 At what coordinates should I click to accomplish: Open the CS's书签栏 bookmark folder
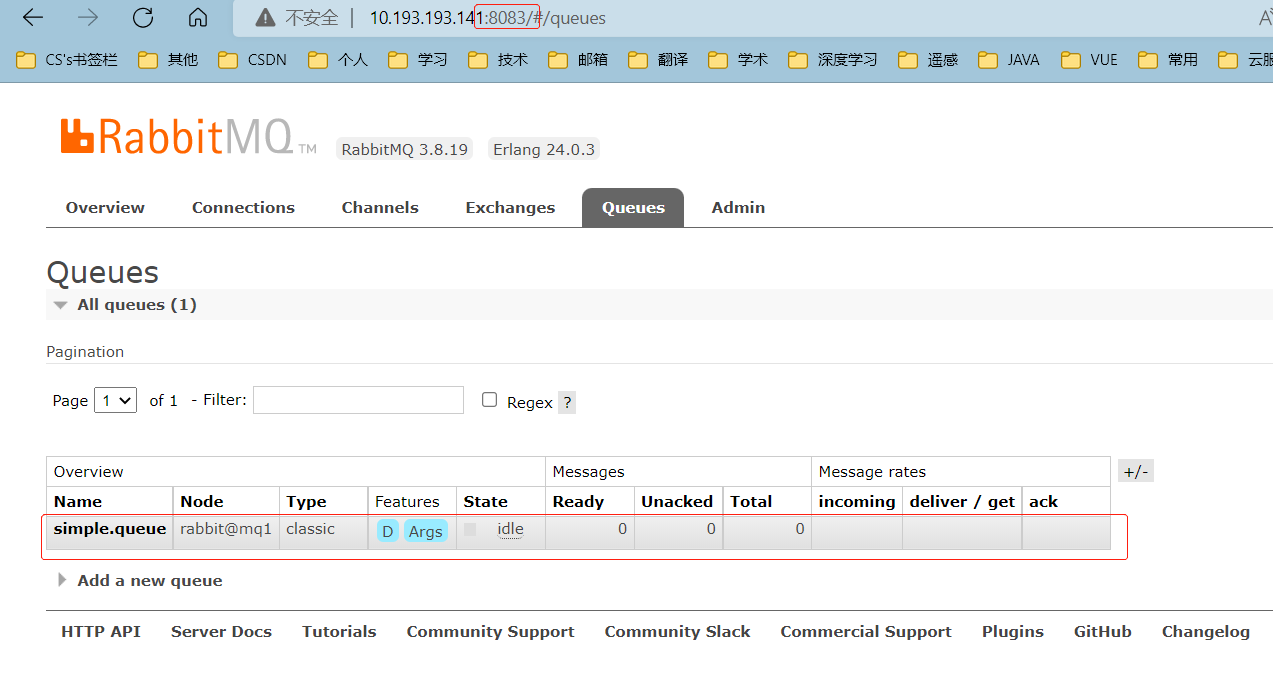click(x=68, y=60)
